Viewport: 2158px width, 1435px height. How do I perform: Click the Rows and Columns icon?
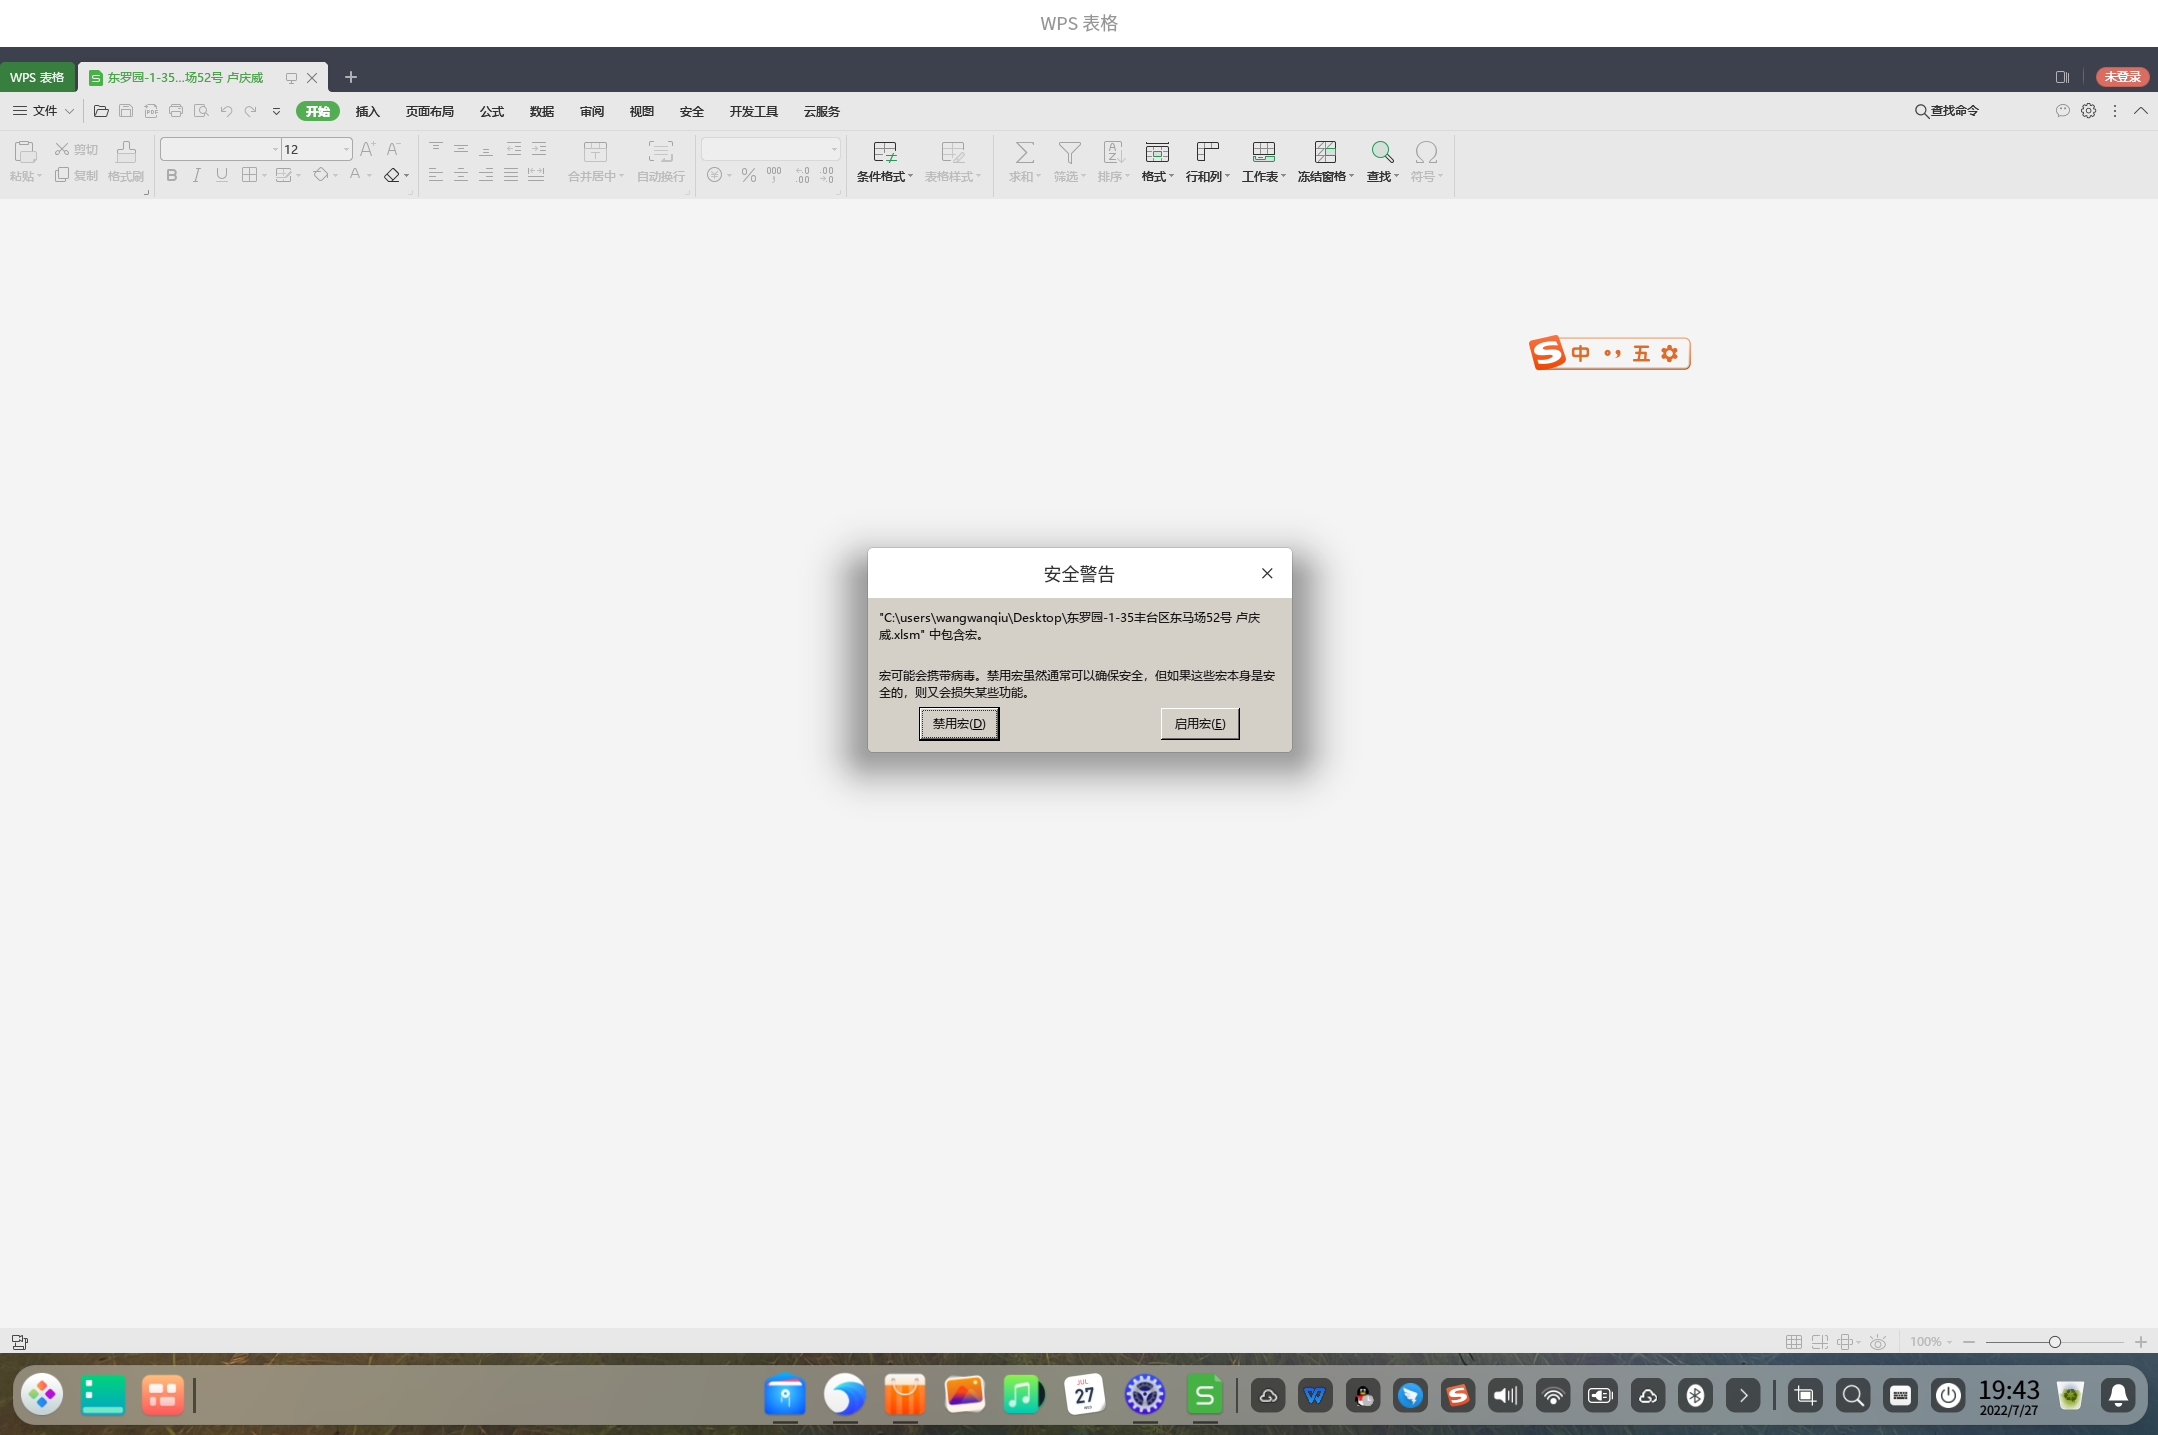point(1207,152)
